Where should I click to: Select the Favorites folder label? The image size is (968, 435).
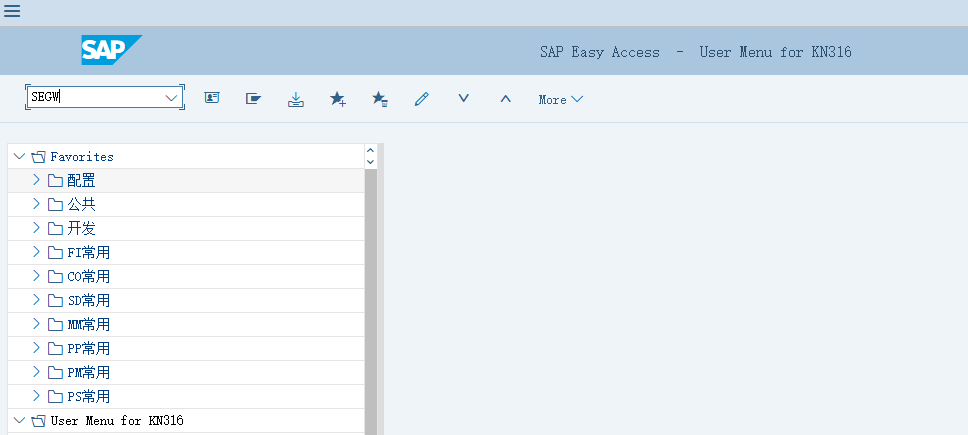point(82,157)
